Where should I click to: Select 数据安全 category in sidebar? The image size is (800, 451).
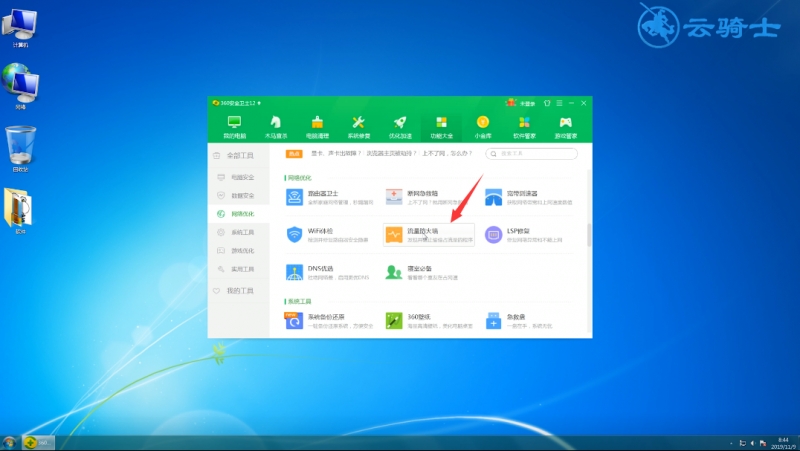coord(239,195)
